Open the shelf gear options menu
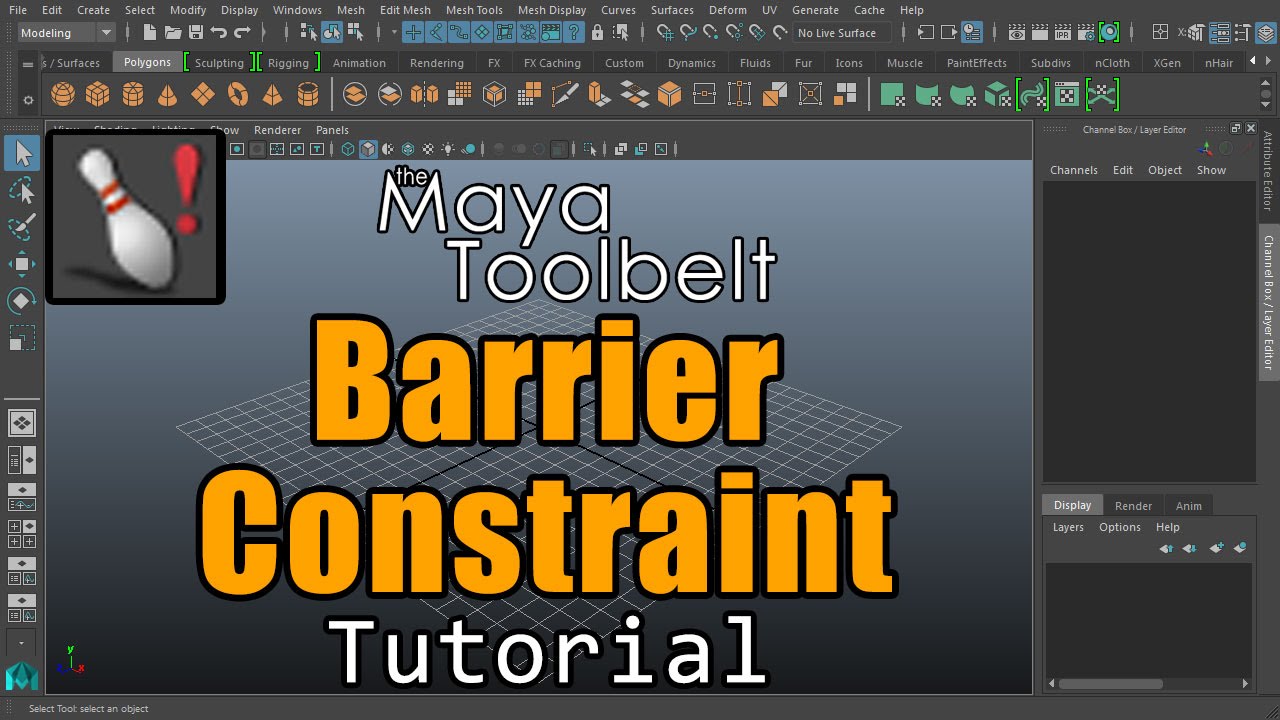Image resolution: width=1280 pixels, height=720 pixels. (x=28, y=100)
